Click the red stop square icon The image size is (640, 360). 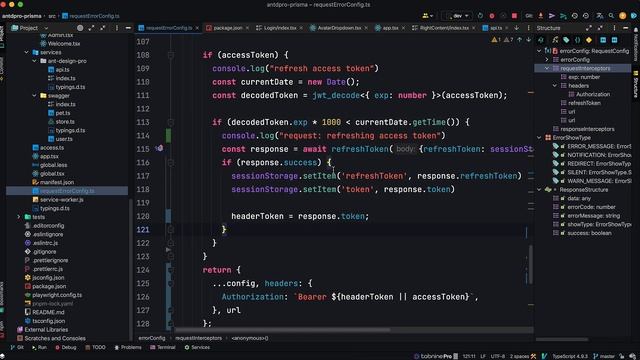point(514,16)
